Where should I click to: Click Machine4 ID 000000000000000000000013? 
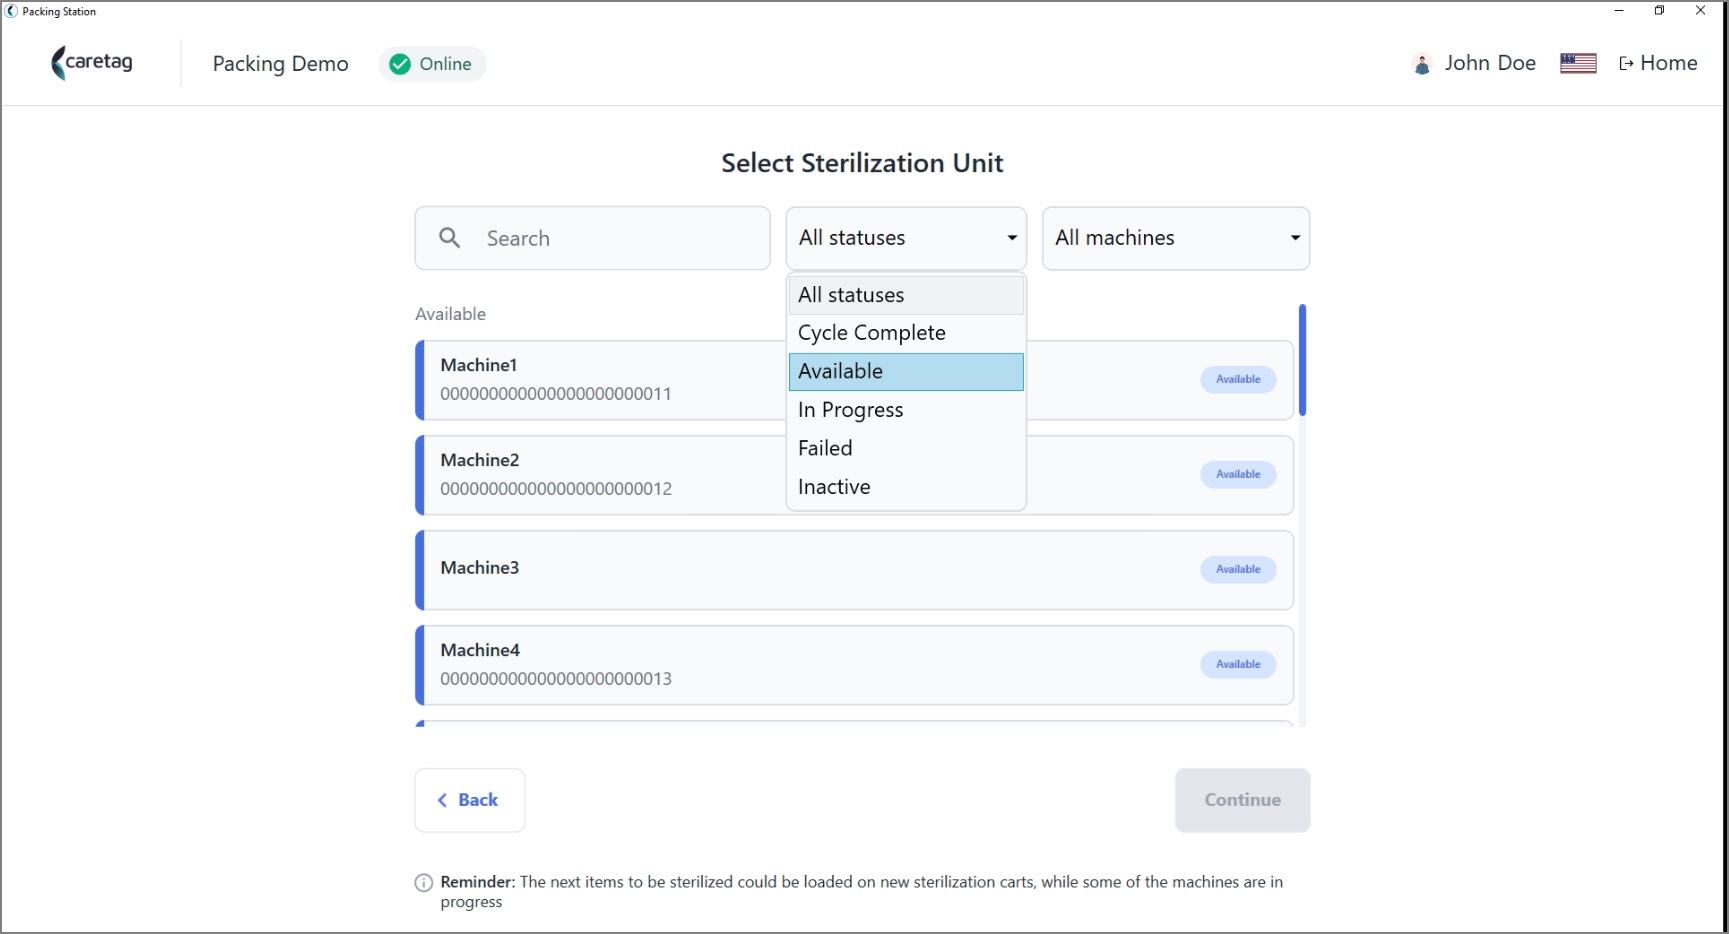pos(556,679)
